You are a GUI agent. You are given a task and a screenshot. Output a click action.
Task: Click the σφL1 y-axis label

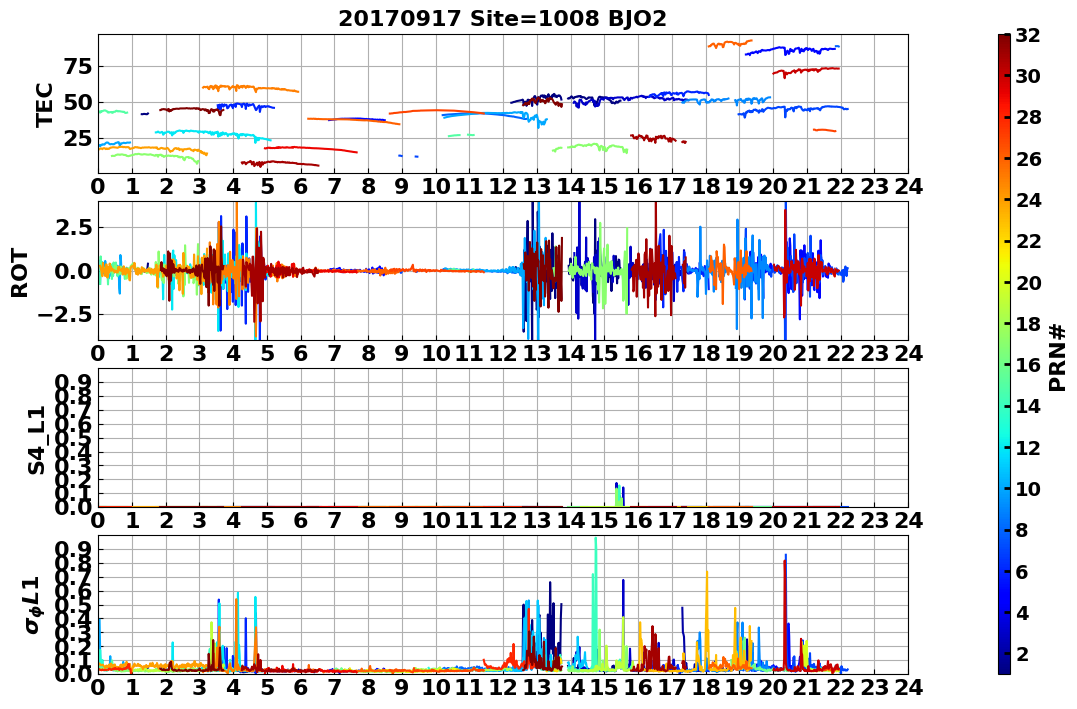click(x=34, y=605)
